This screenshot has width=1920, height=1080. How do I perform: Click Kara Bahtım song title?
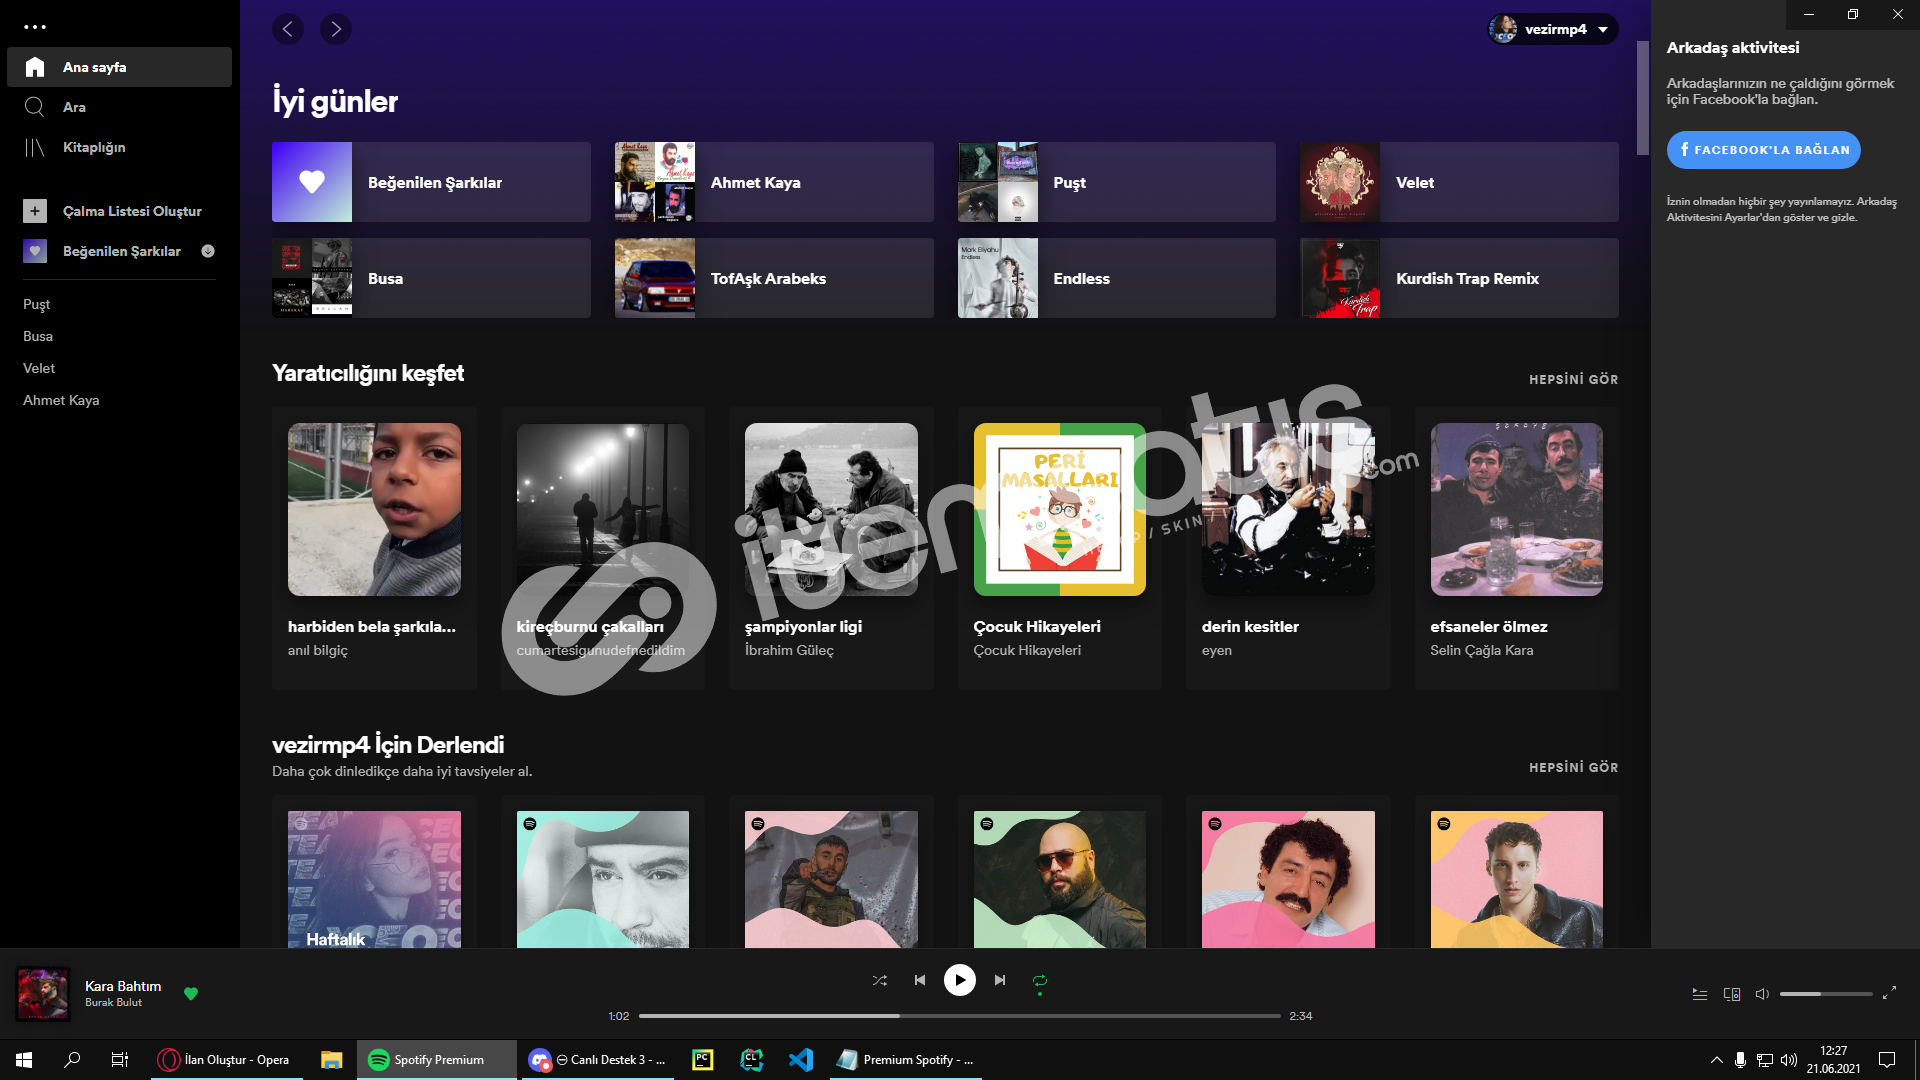pos(123,986)
